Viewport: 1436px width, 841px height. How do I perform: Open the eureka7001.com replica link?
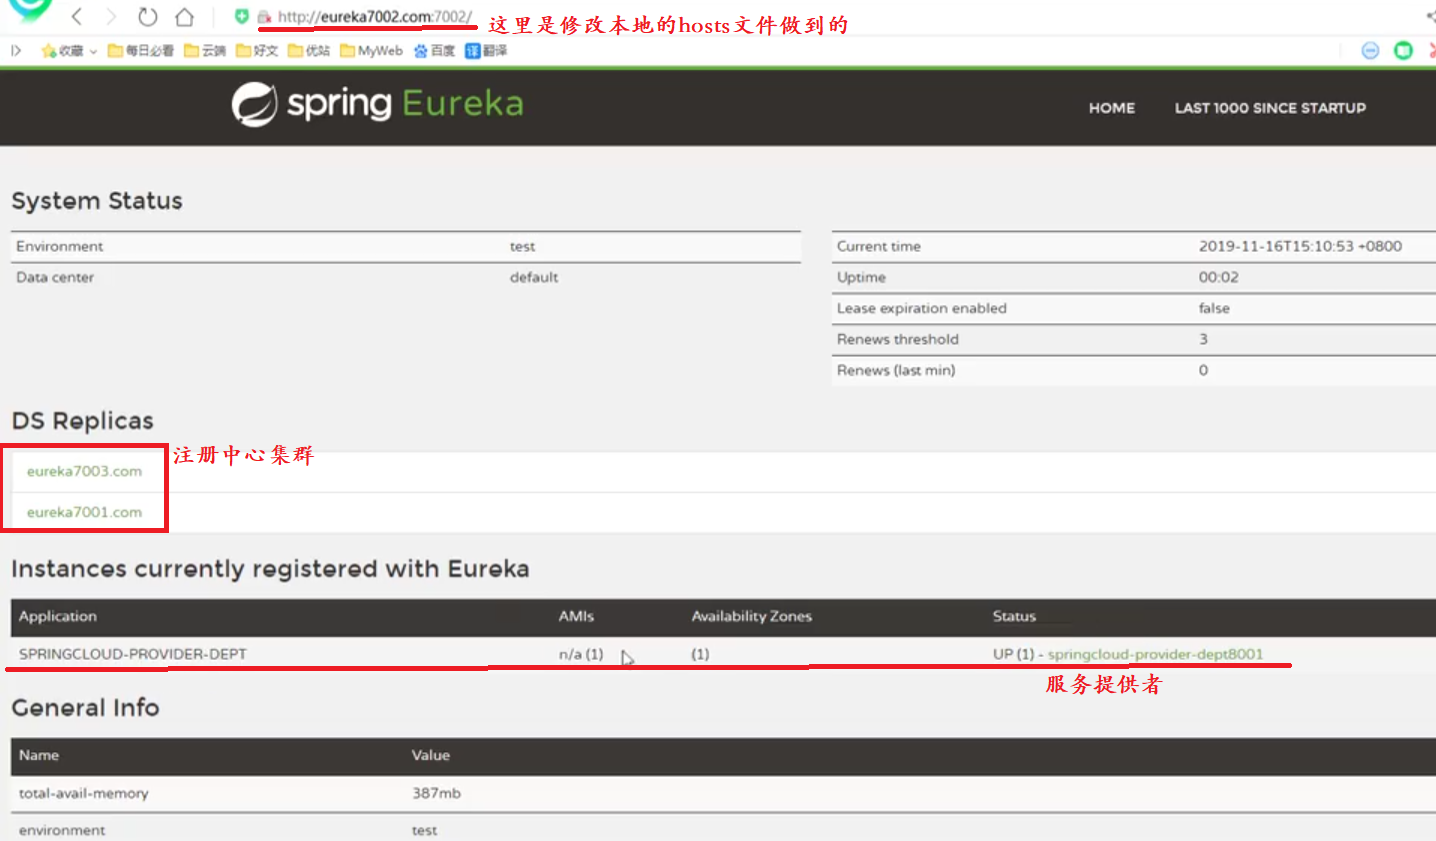[x=84, y=512]
